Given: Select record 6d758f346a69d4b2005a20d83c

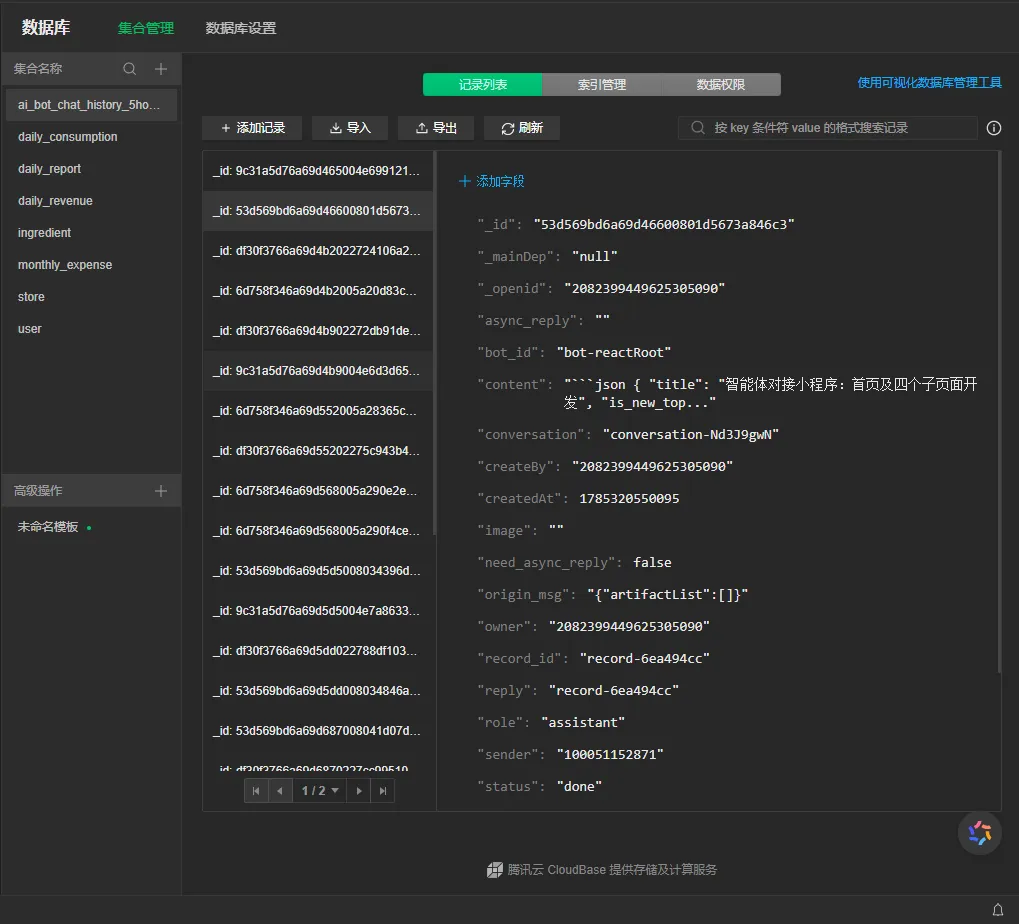Looking at the screenshot, I should [317, 290].
